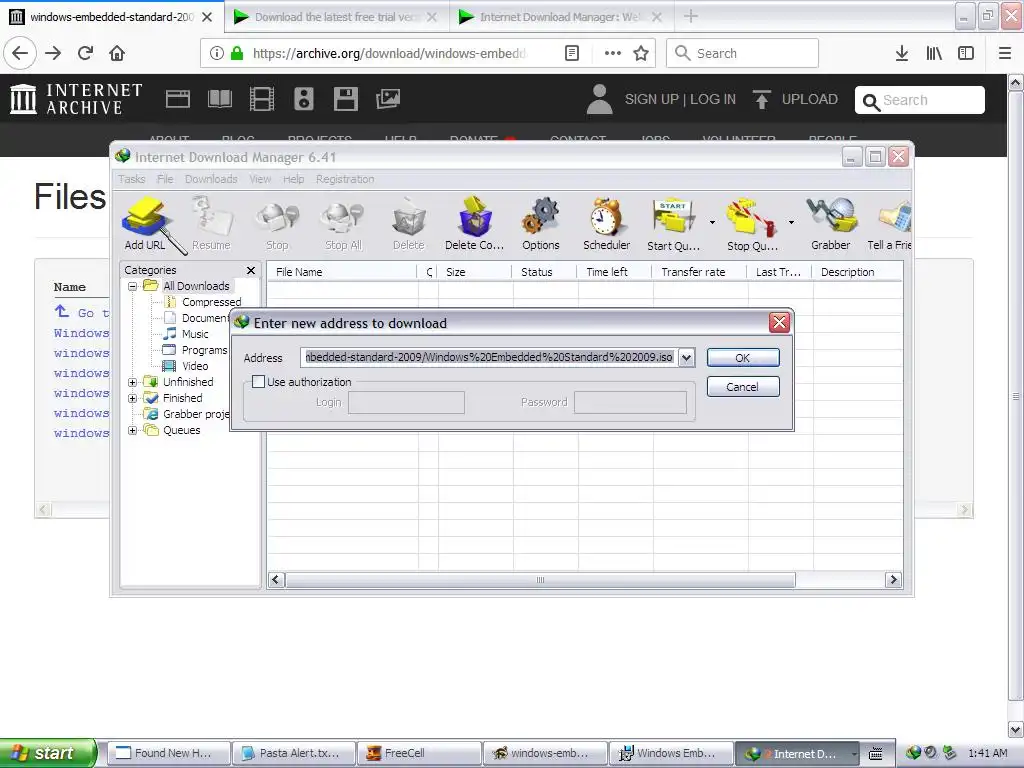The width and height of the screenshot is (1024, 768).
Task: Open the FreeCell taskbar button
Action: coord(420,753)
